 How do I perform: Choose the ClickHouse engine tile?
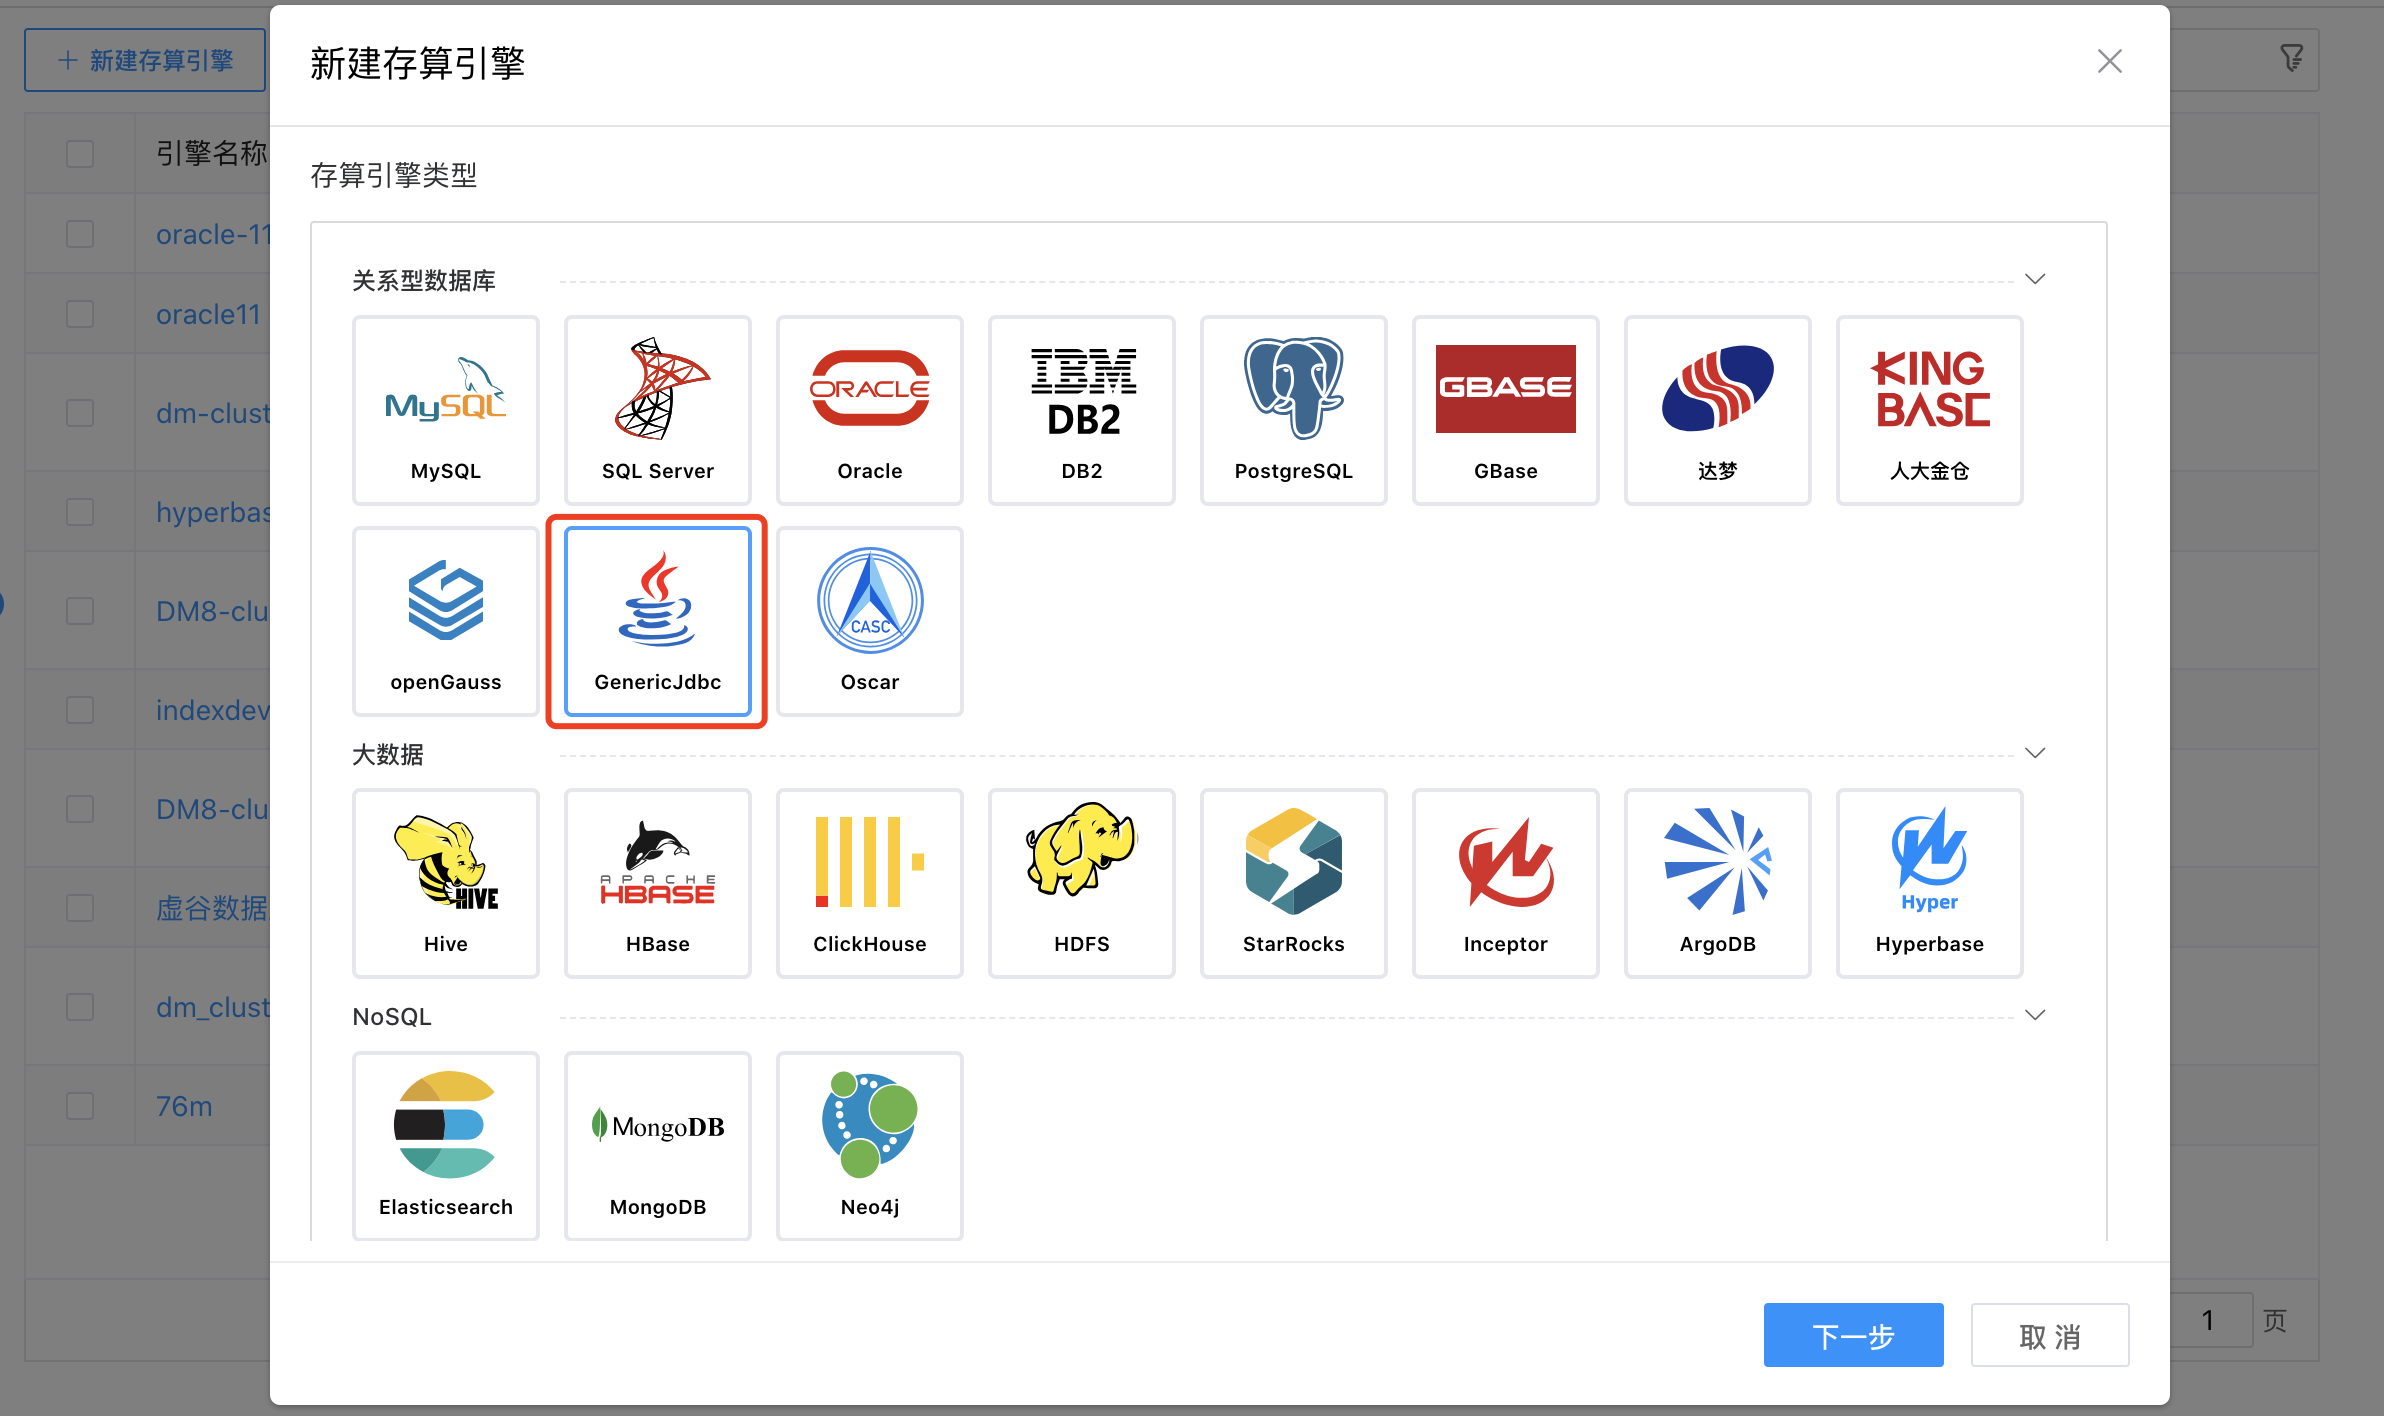click(x=870, y=883)
